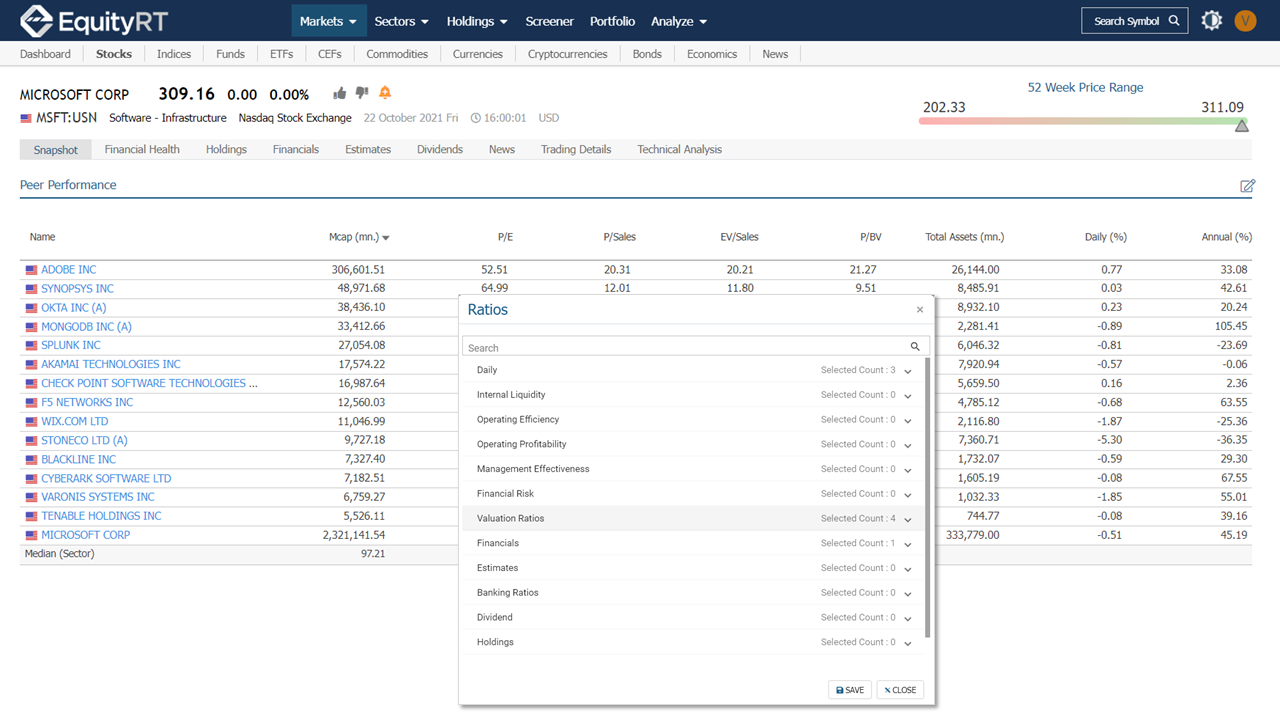
Task: Expand the Operating Efficiency group
Action: (908, 420)
